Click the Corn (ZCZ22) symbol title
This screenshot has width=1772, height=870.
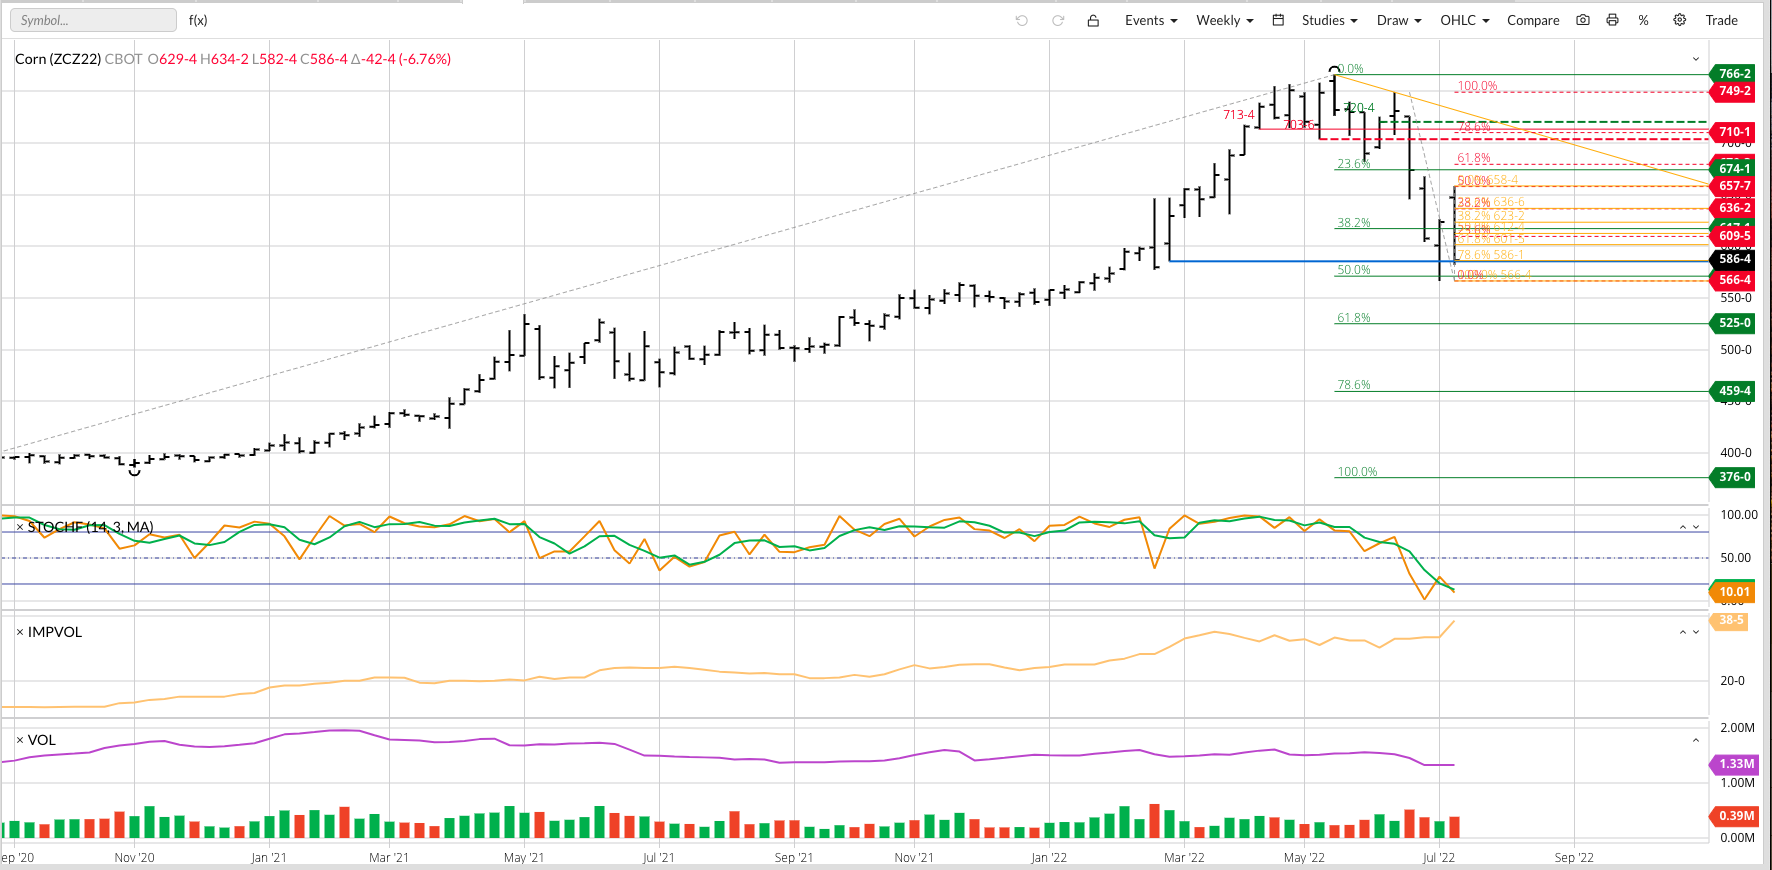tap(58, 59)
